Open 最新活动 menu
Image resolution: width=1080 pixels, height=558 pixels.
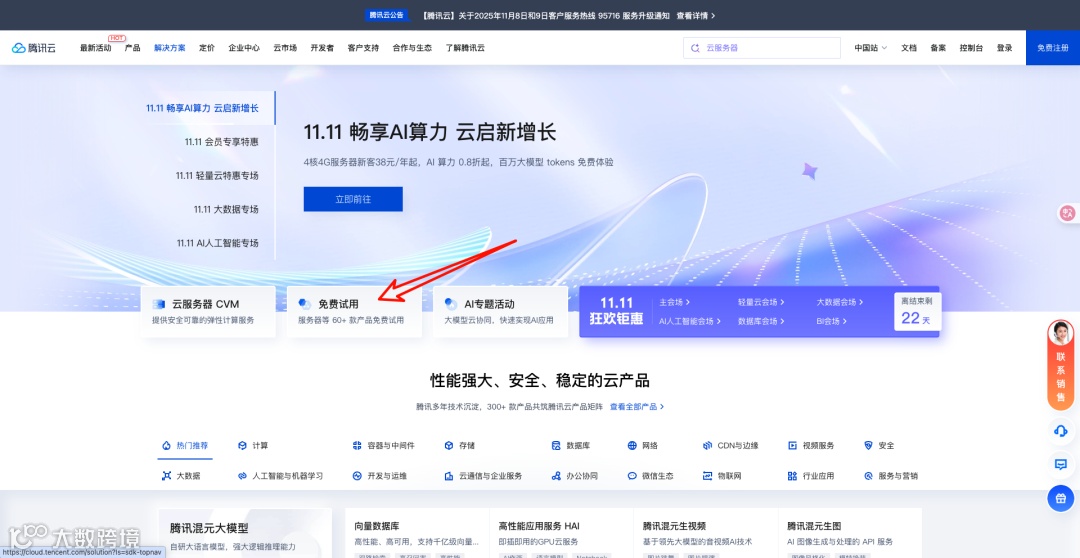[96, 48]
